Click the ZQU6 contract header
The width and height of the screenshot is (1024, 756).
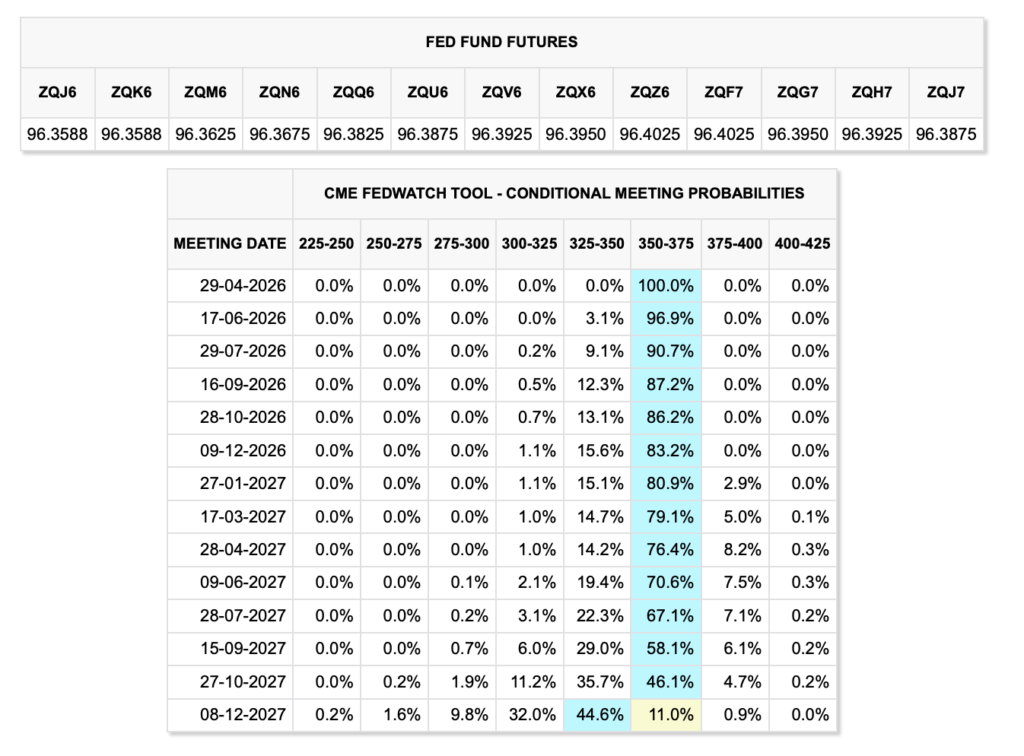[428, 92]
